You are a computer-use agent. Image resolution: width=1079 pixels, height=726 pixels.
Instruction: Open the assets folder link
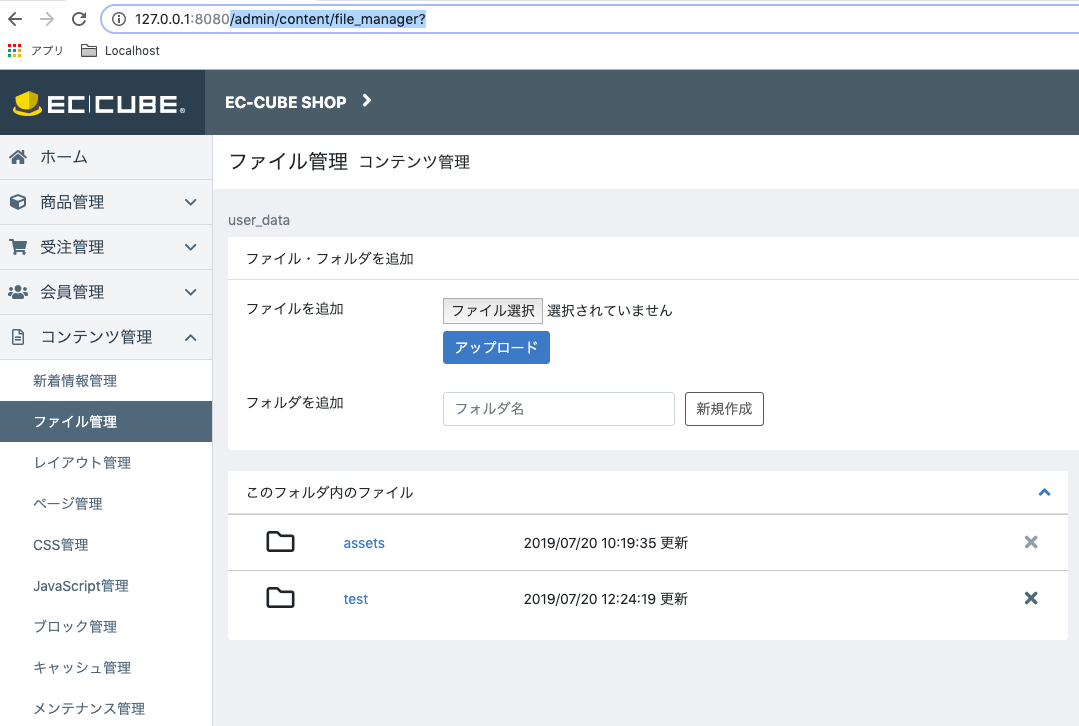[364, 543]
